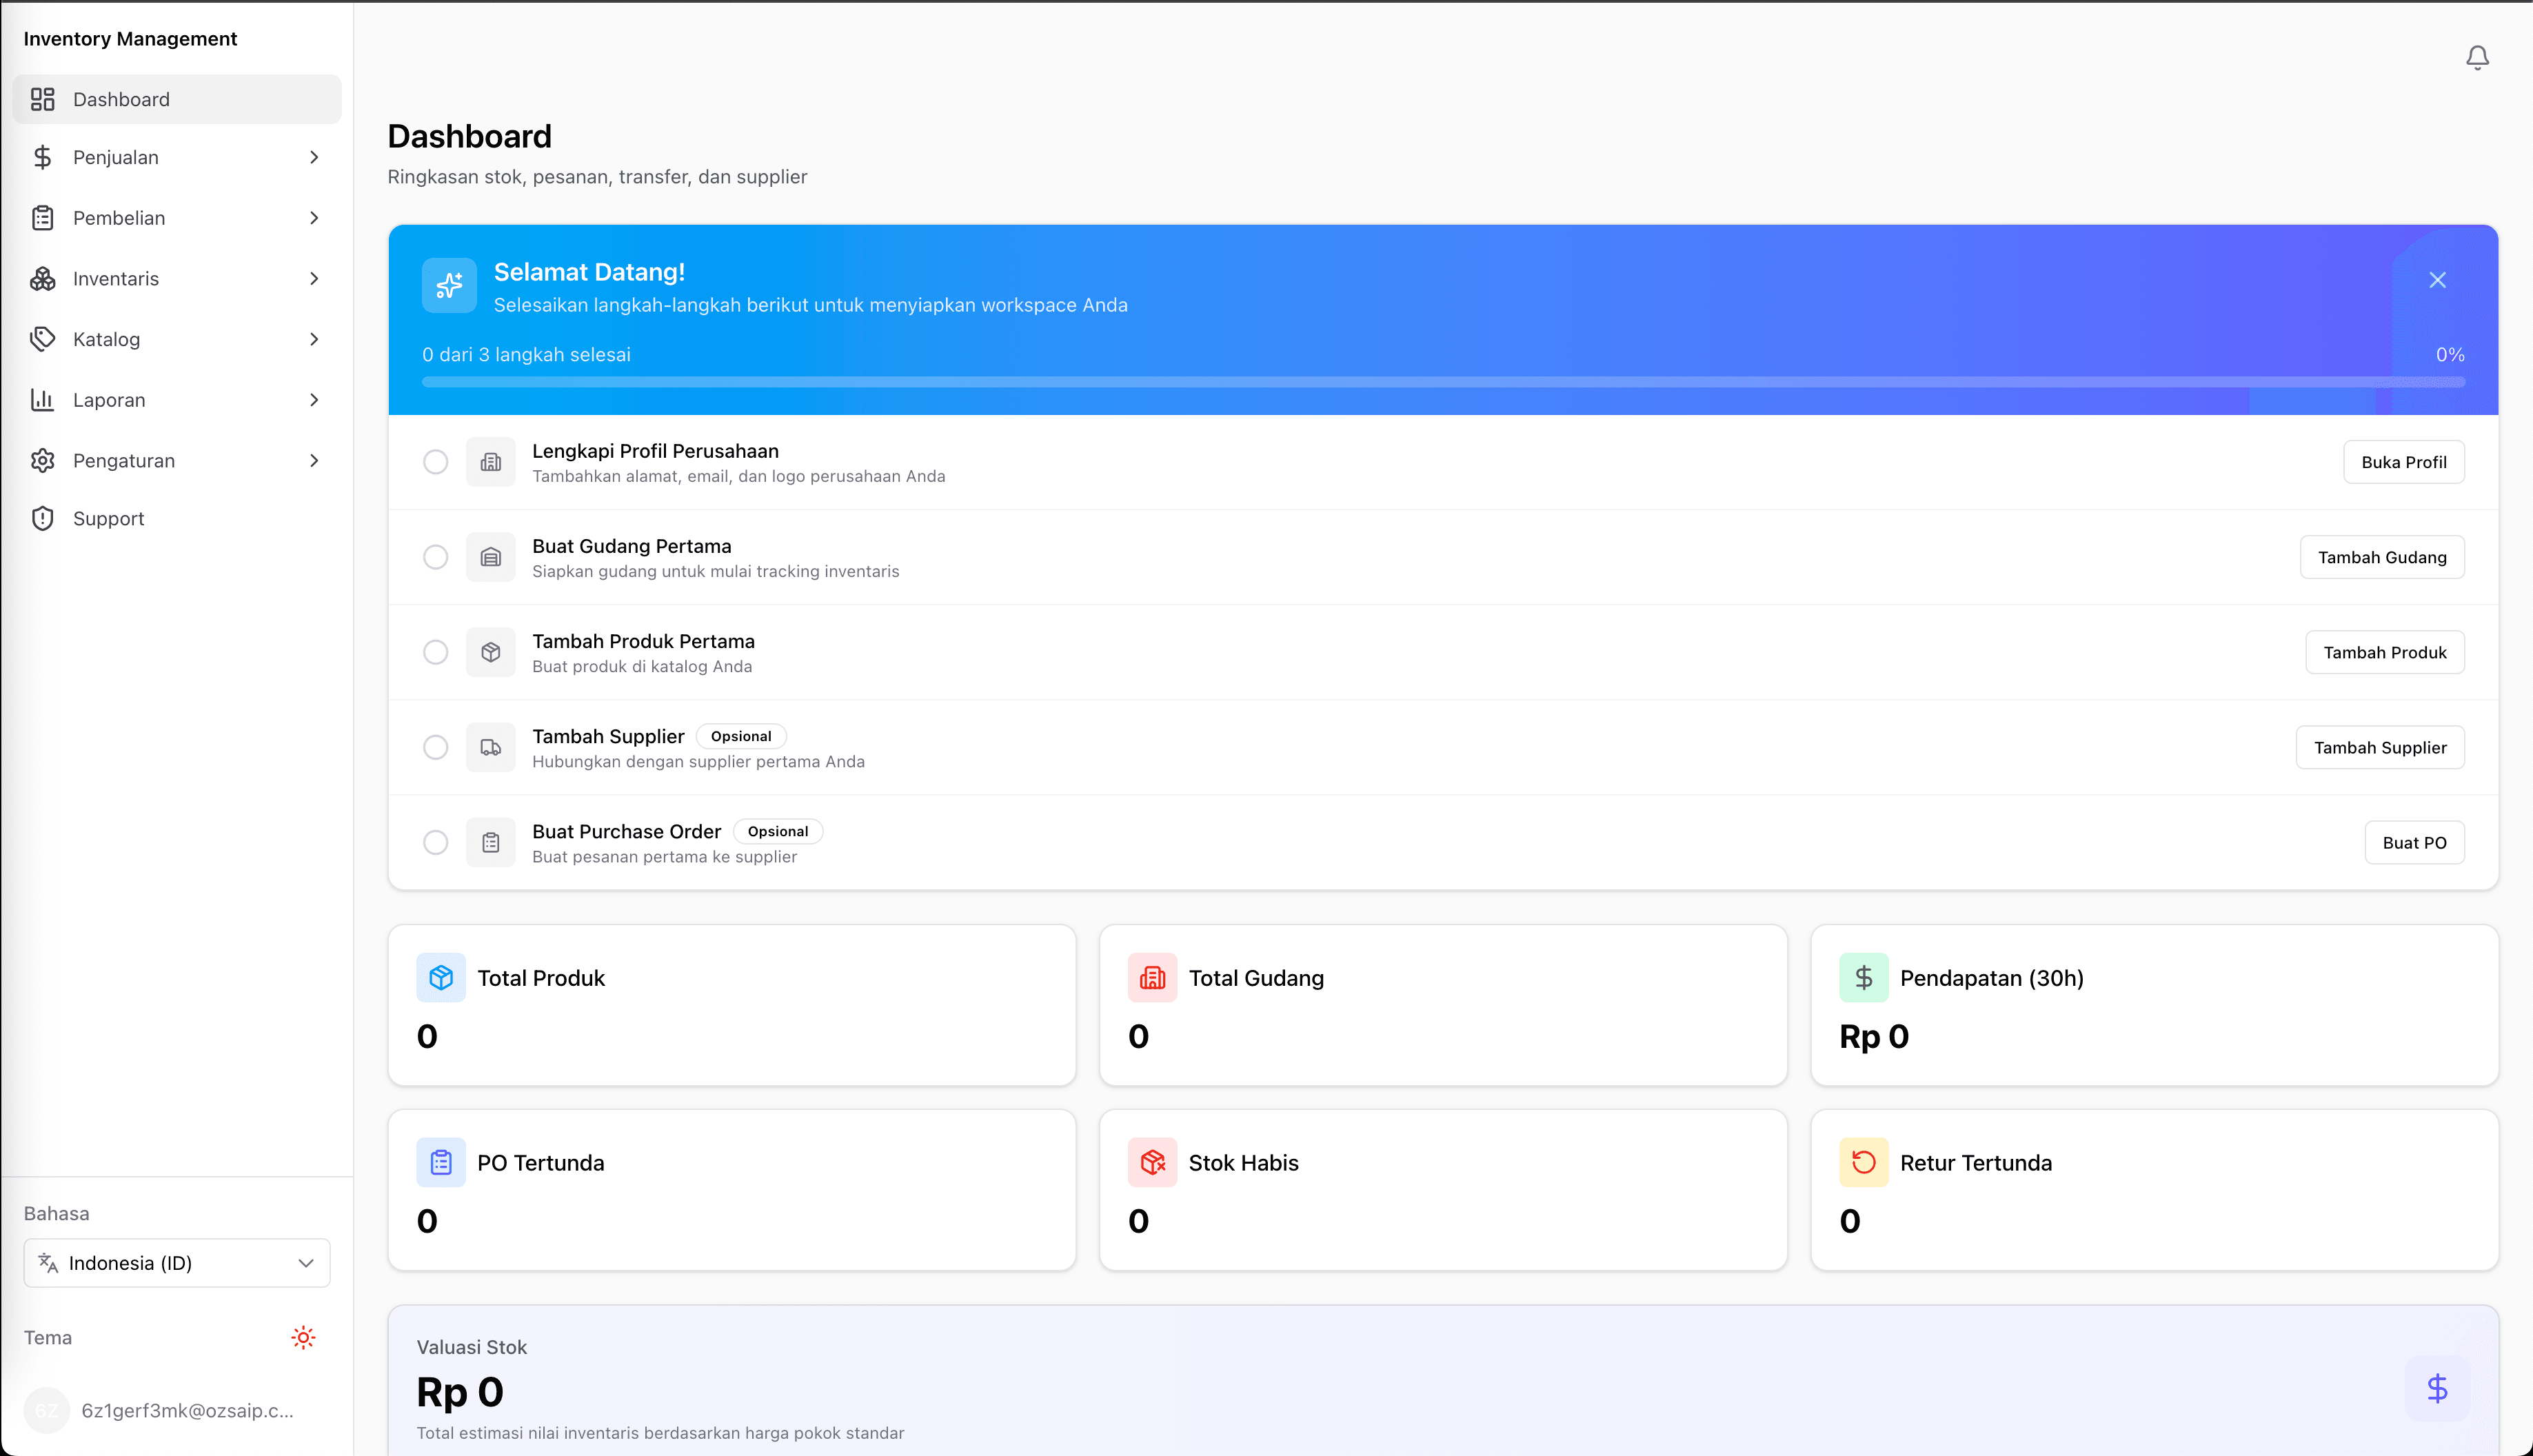Click the 0% progress percentage label
The width and height of the screenshot is (2533, 1456).
[2450, 355]
